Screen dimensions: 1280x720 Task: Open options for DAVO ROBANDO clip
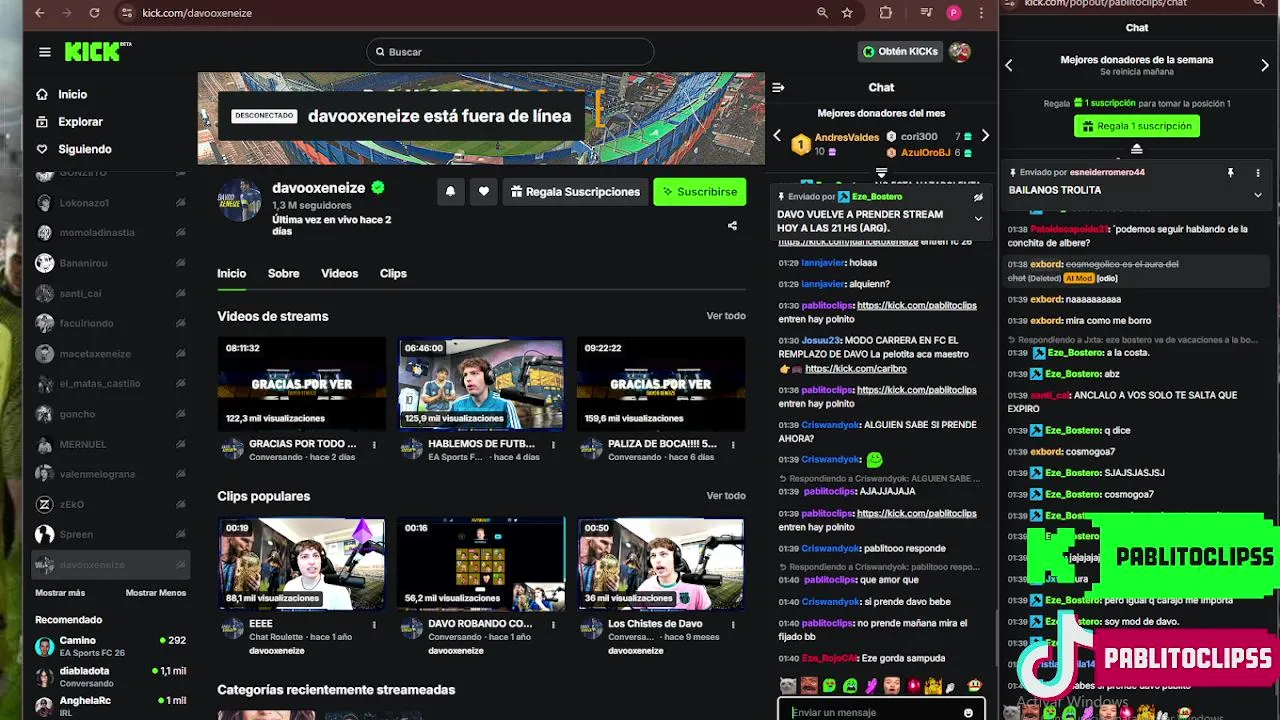pos(553,625)
